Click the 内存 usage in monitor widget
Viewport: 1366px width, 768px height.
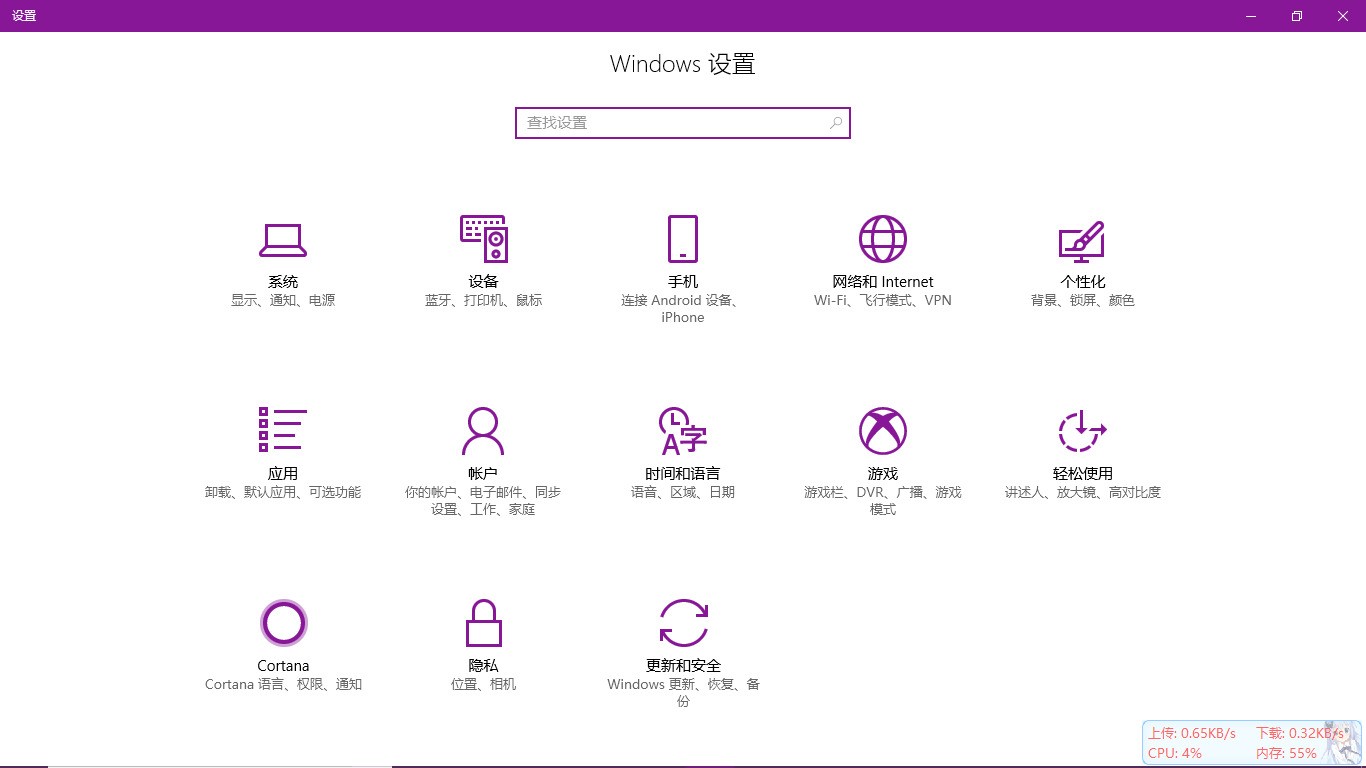pyautogui.click(x=1287, y=753)
